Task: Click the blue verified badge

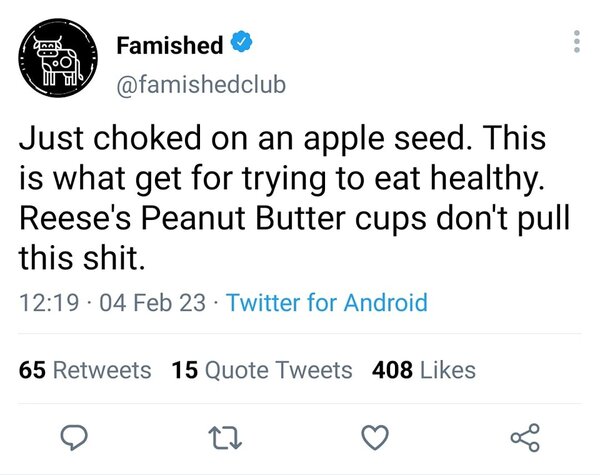Action: tap(241, 45)
